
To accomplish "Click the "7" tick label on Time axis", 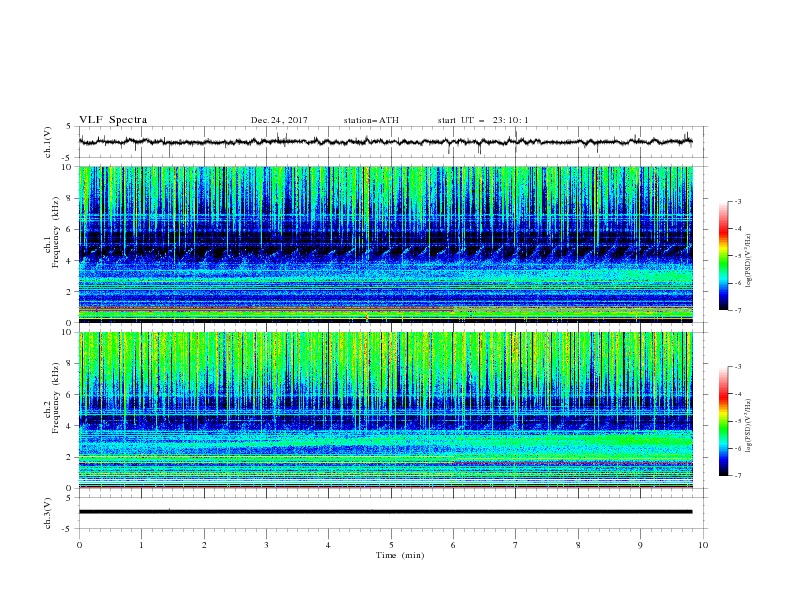I will click(x=516, y=545).
